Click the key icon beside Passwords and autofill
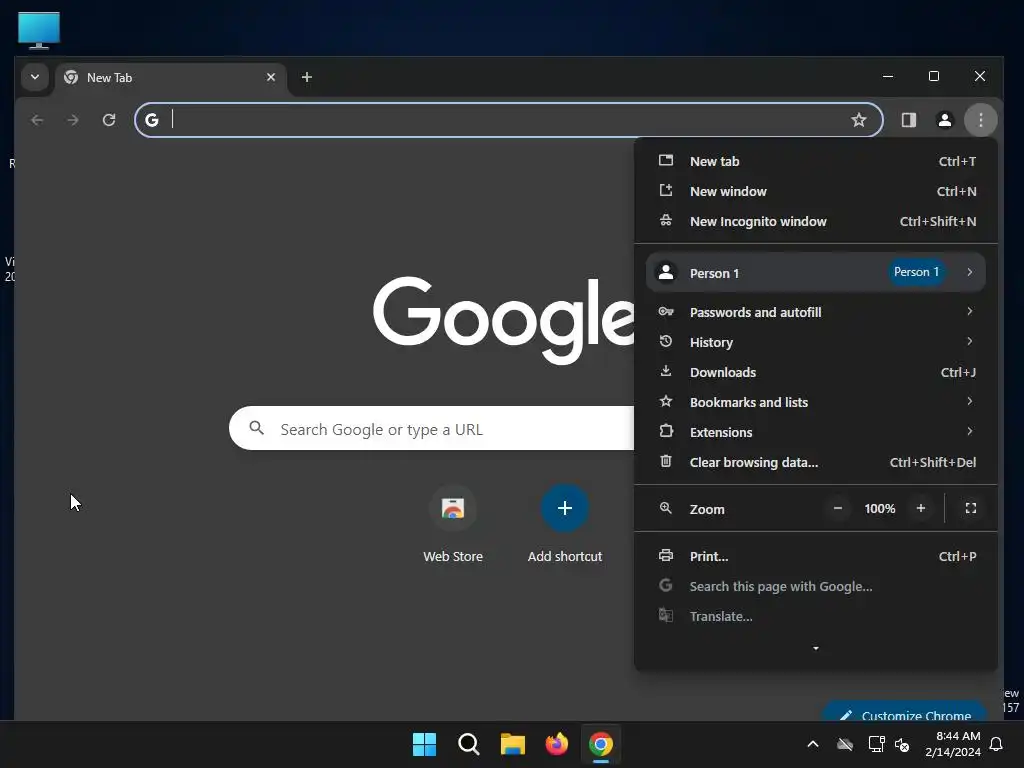This screenshot has height=768, width=1024. click(665, 312)
